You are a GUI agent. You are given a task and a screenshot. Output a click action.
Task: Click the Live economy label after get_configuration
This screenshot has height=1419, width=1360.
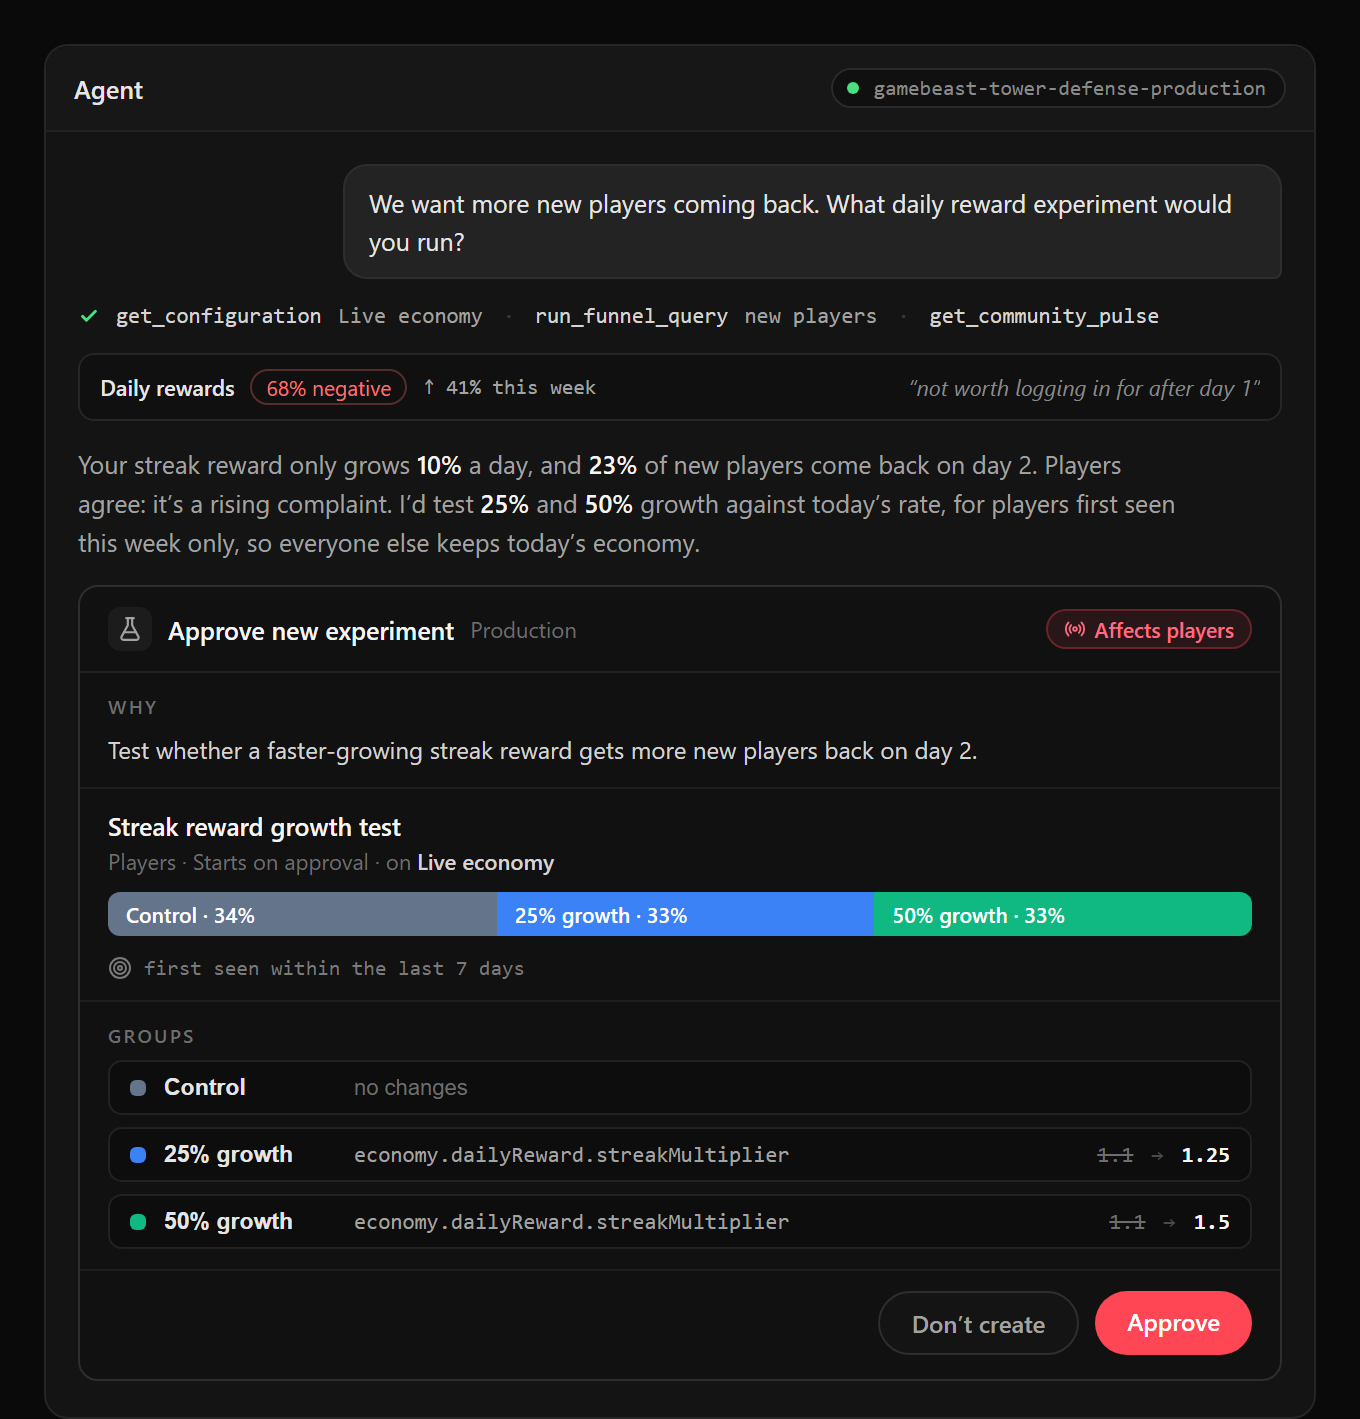[x=410, y=316]
